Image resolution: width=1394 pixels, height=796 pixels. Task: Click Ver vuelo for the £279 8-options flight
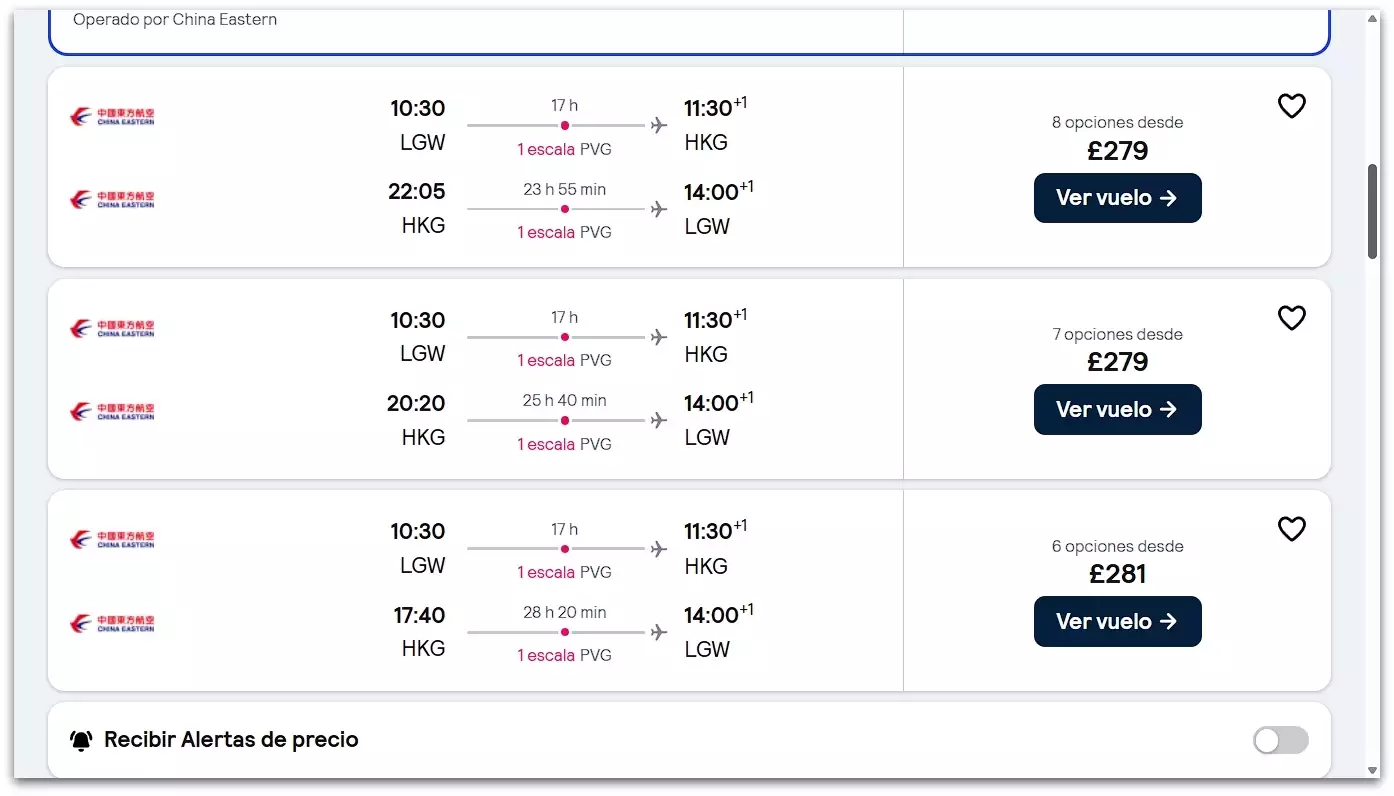click(x=1117, y=198)
